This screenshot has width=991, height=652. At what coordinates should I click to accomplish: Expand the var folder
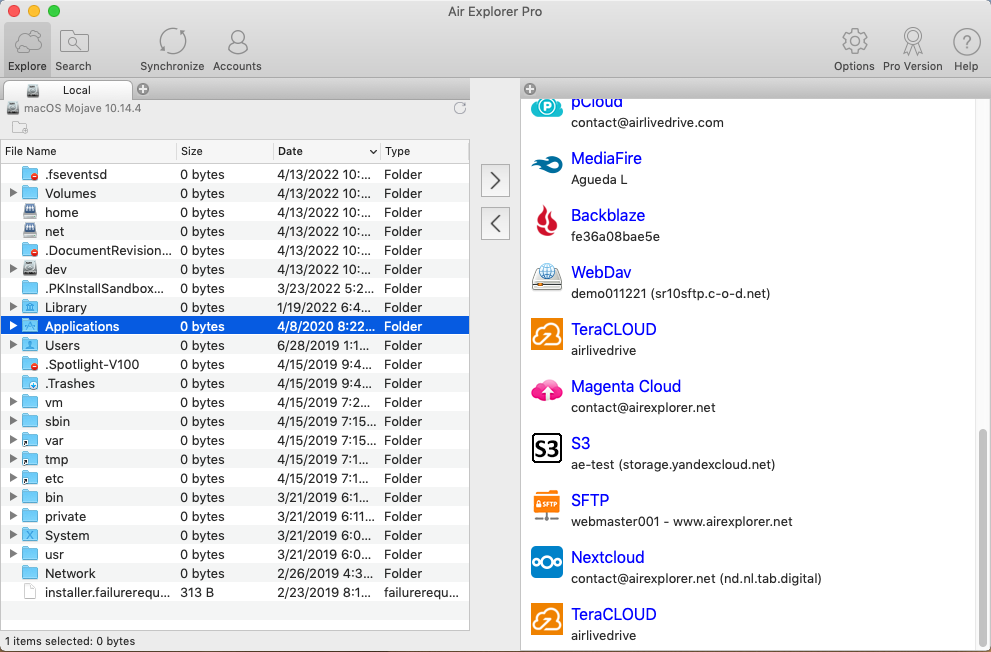tap(13, 440)
